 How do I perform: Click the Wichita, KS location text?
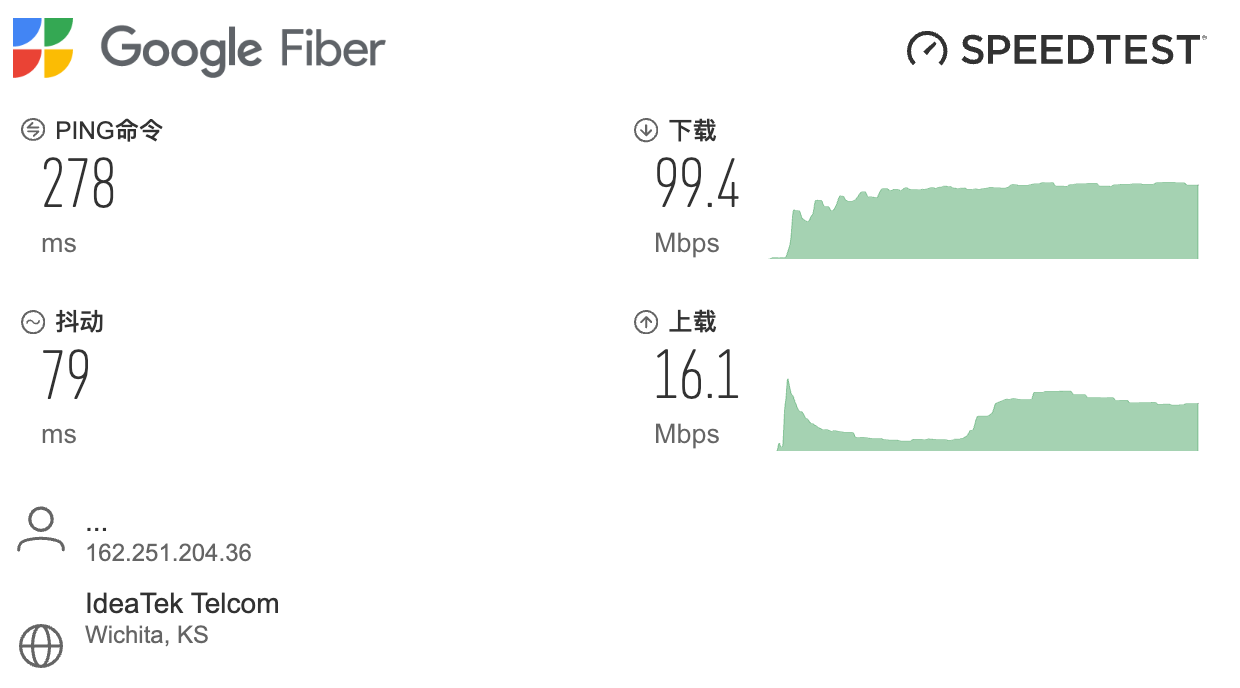pyautogui.click(x=147, y=635)
